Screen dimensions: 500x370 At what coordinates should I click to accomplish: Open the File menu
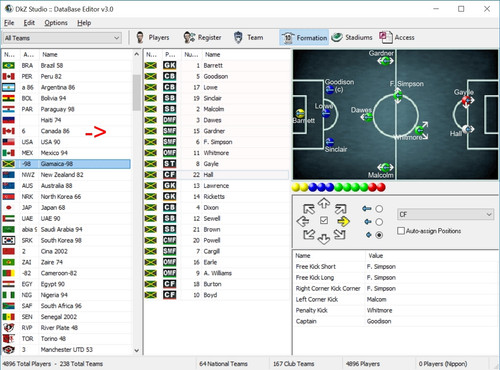9,23
